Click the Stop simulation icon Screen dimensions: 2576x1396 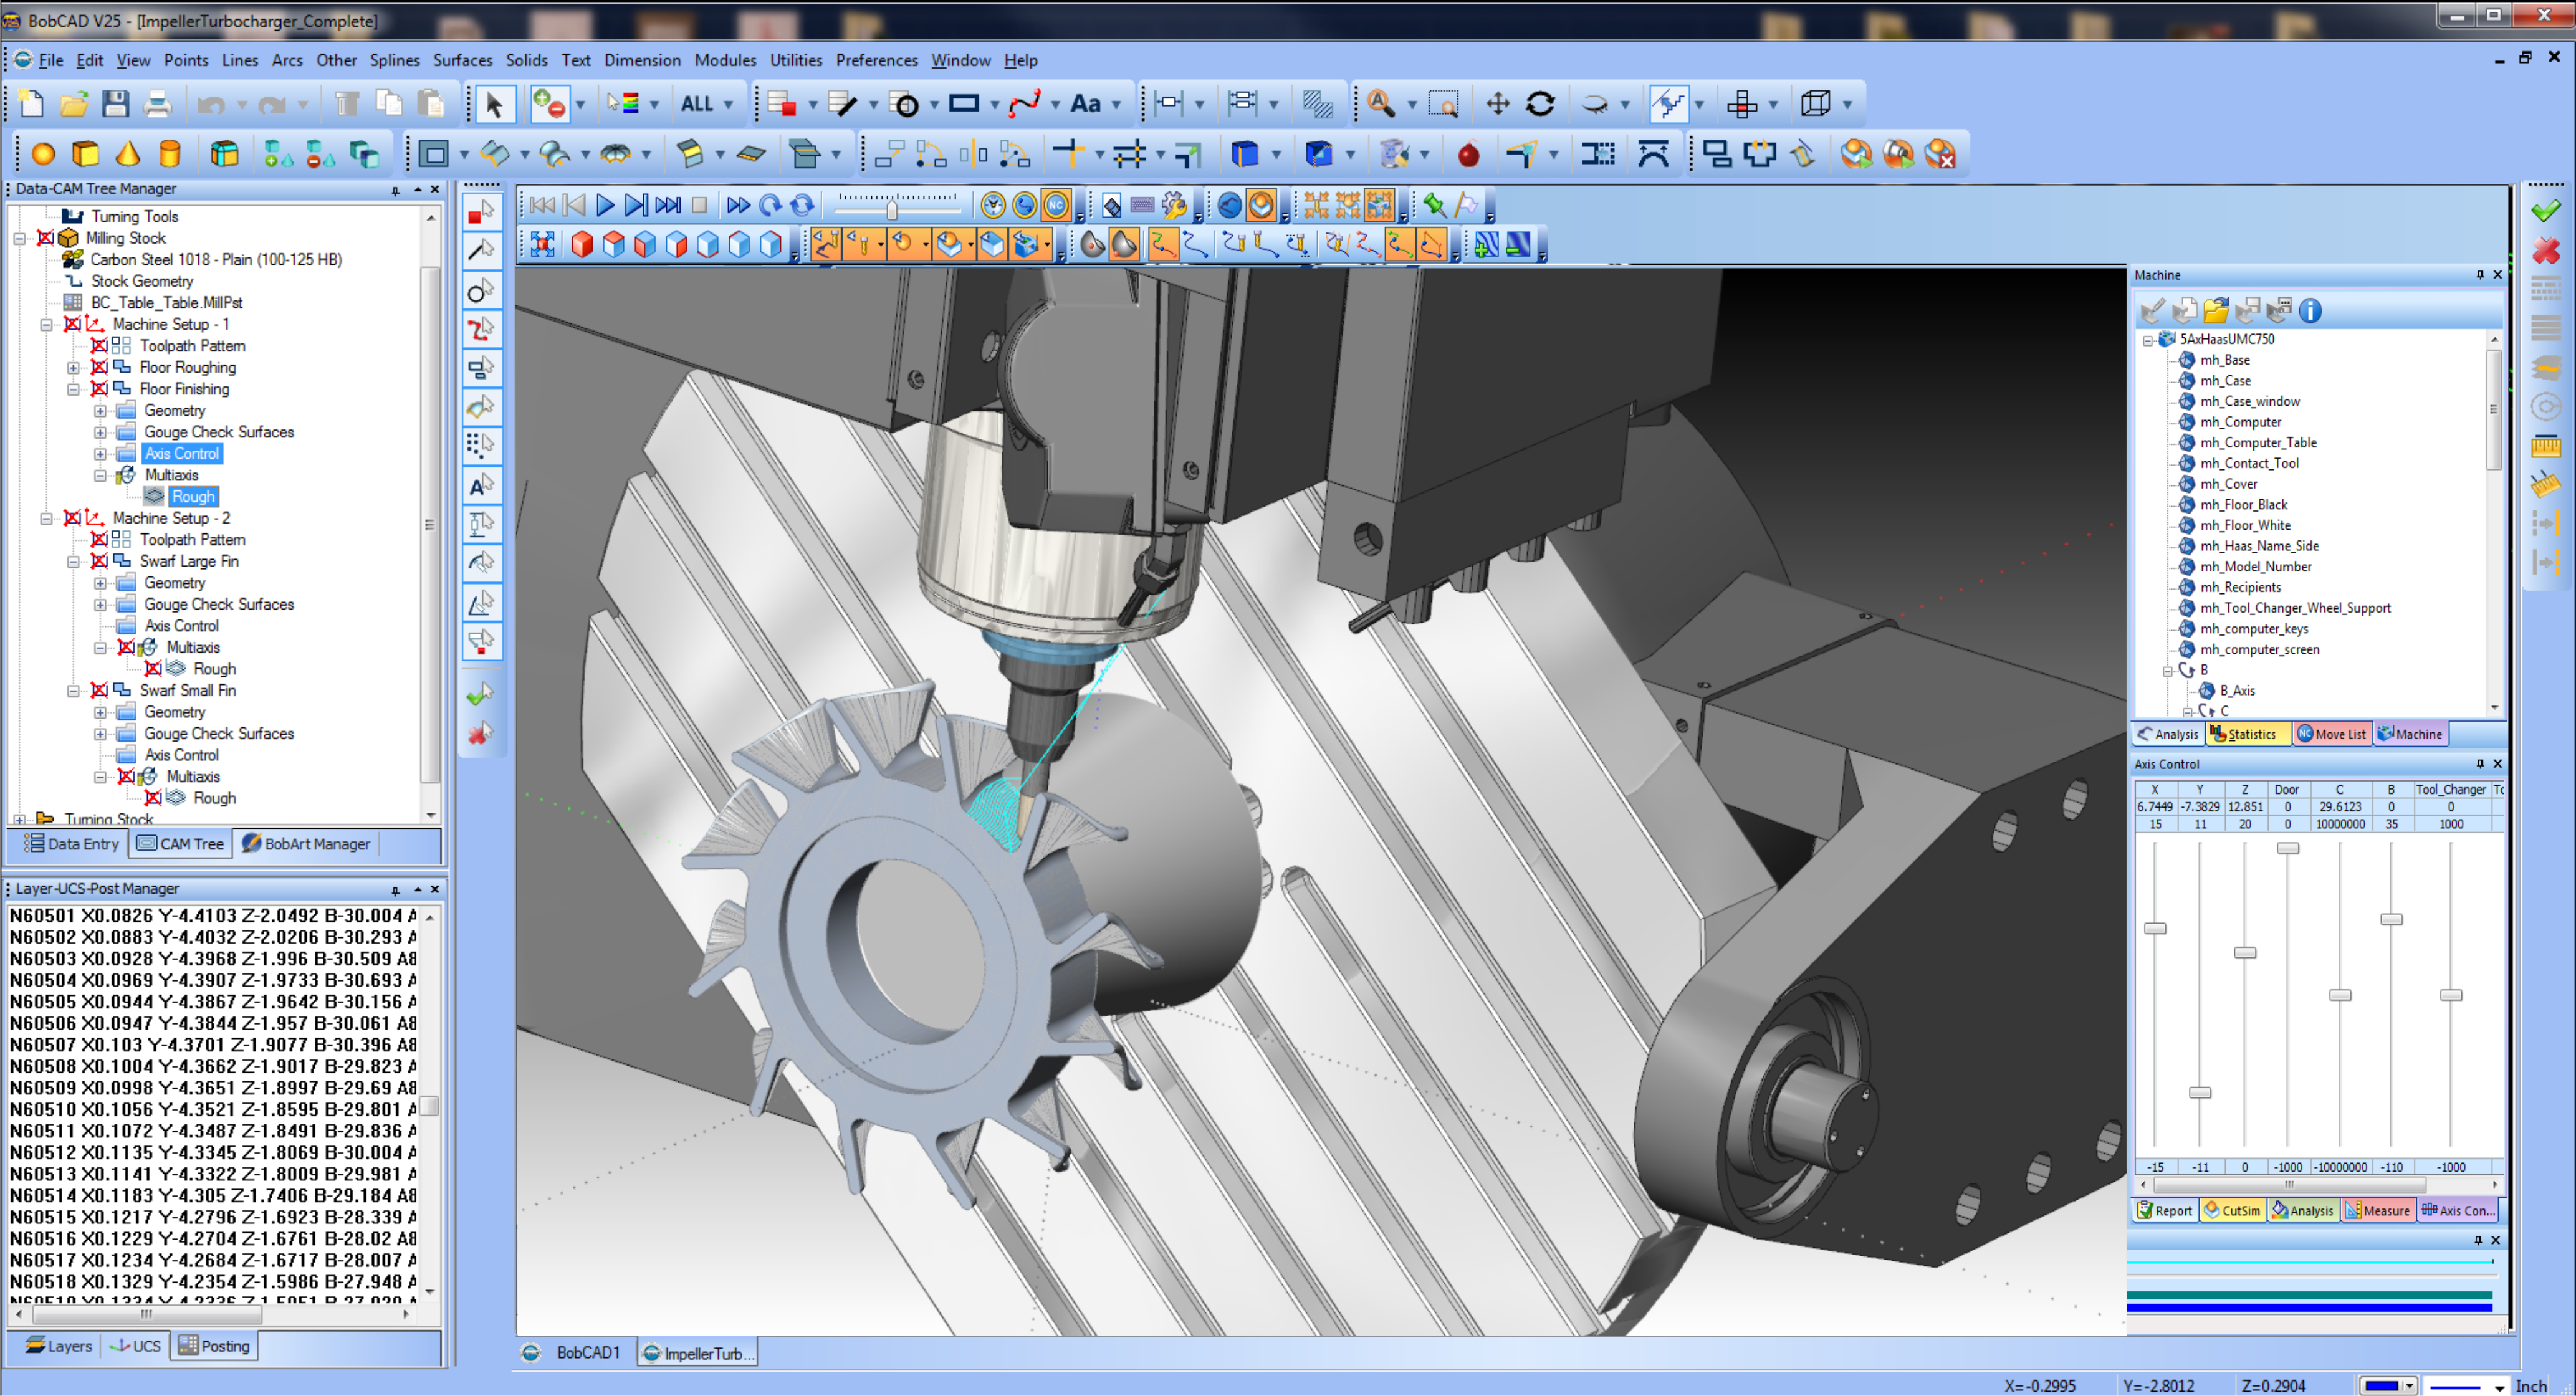700,204
